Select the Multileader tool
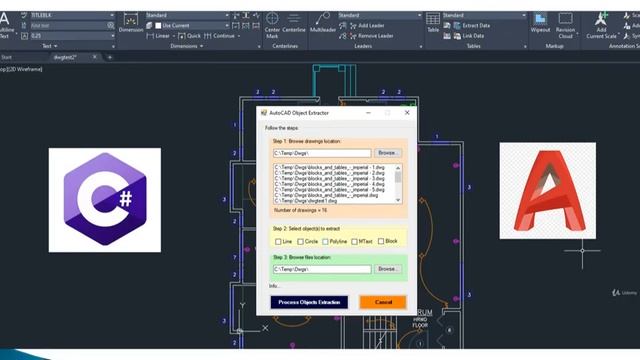 [x=323, y=22]
